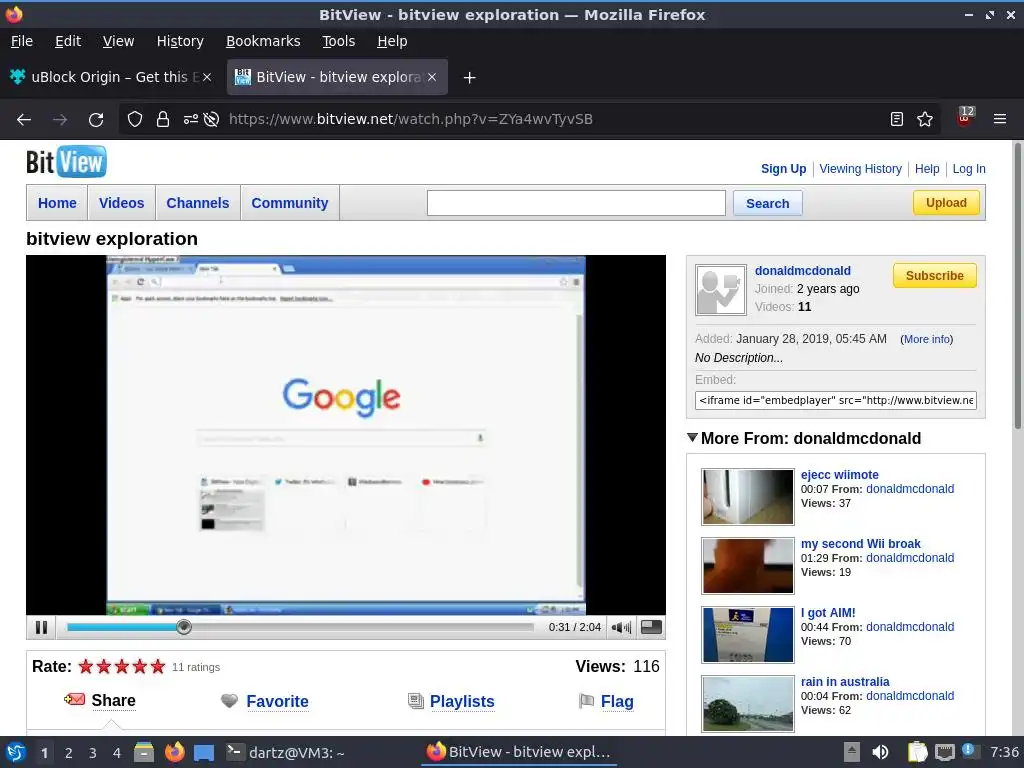This screenshot has width=1024, height=768.
Task: Click the video progress slider handle
Action: tap(184, 627)
